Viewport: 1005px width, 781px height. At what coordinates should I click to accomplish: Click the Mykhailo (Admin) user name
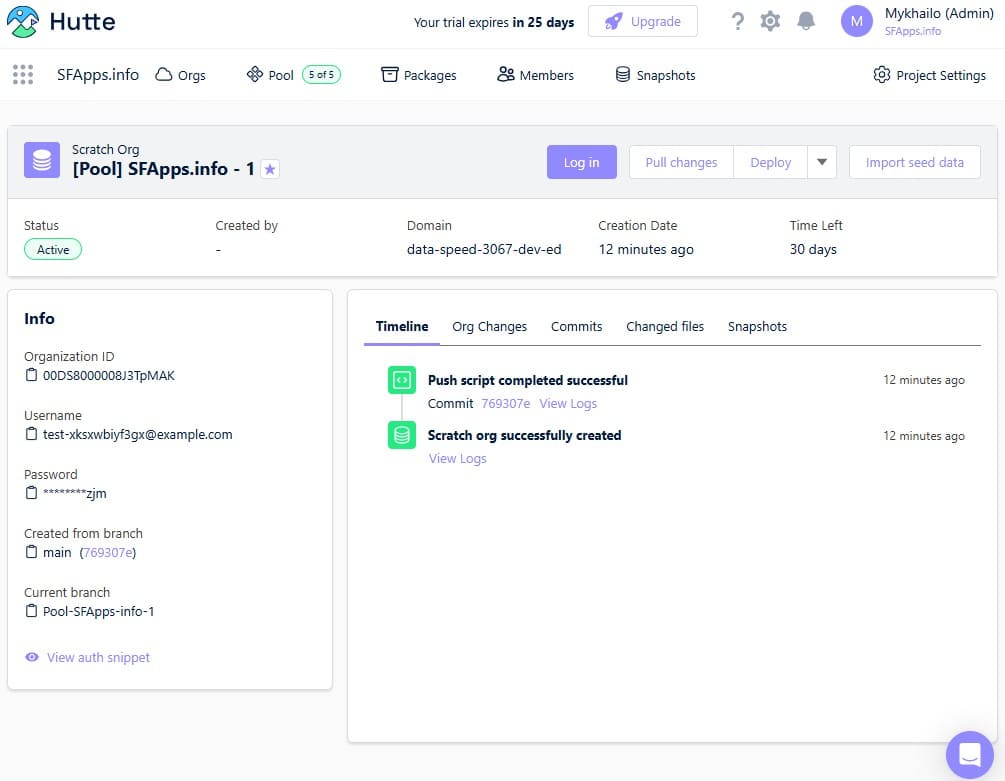939,13
